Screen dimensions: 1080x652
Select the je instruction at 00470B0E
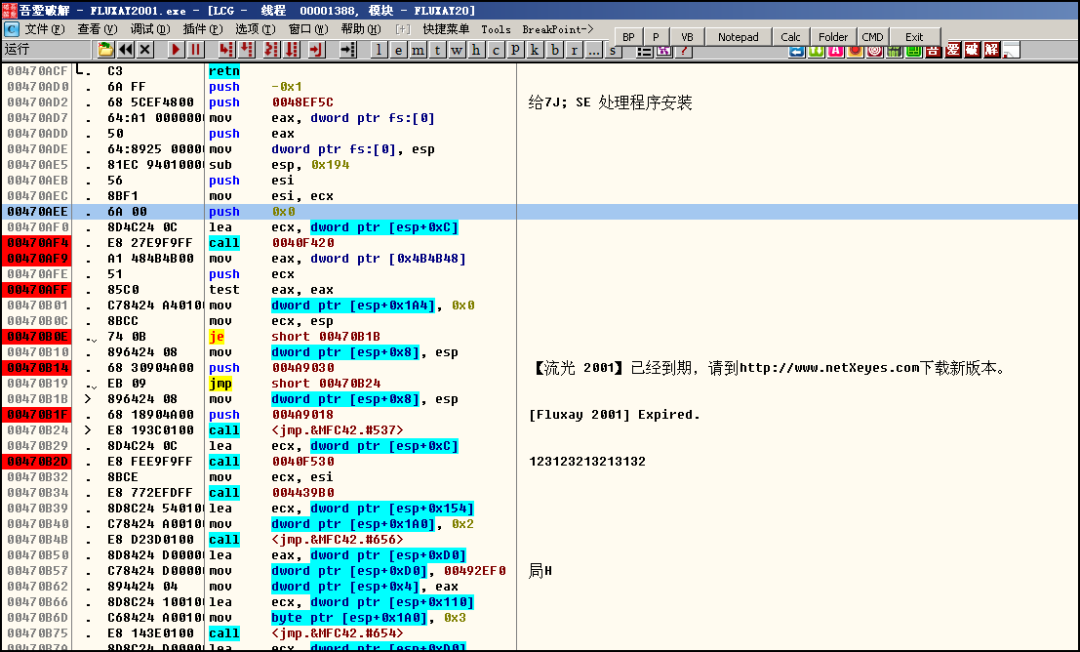217,337
